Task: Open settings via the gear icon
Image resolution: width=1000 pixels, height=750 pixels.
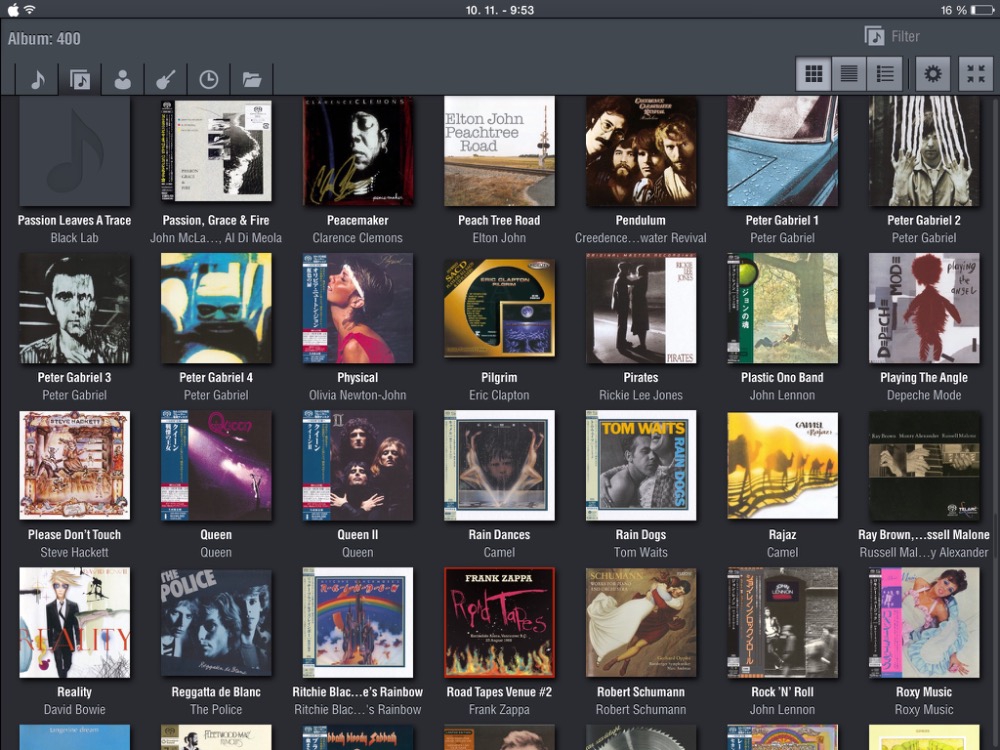Action: click(x=933, y=74)
